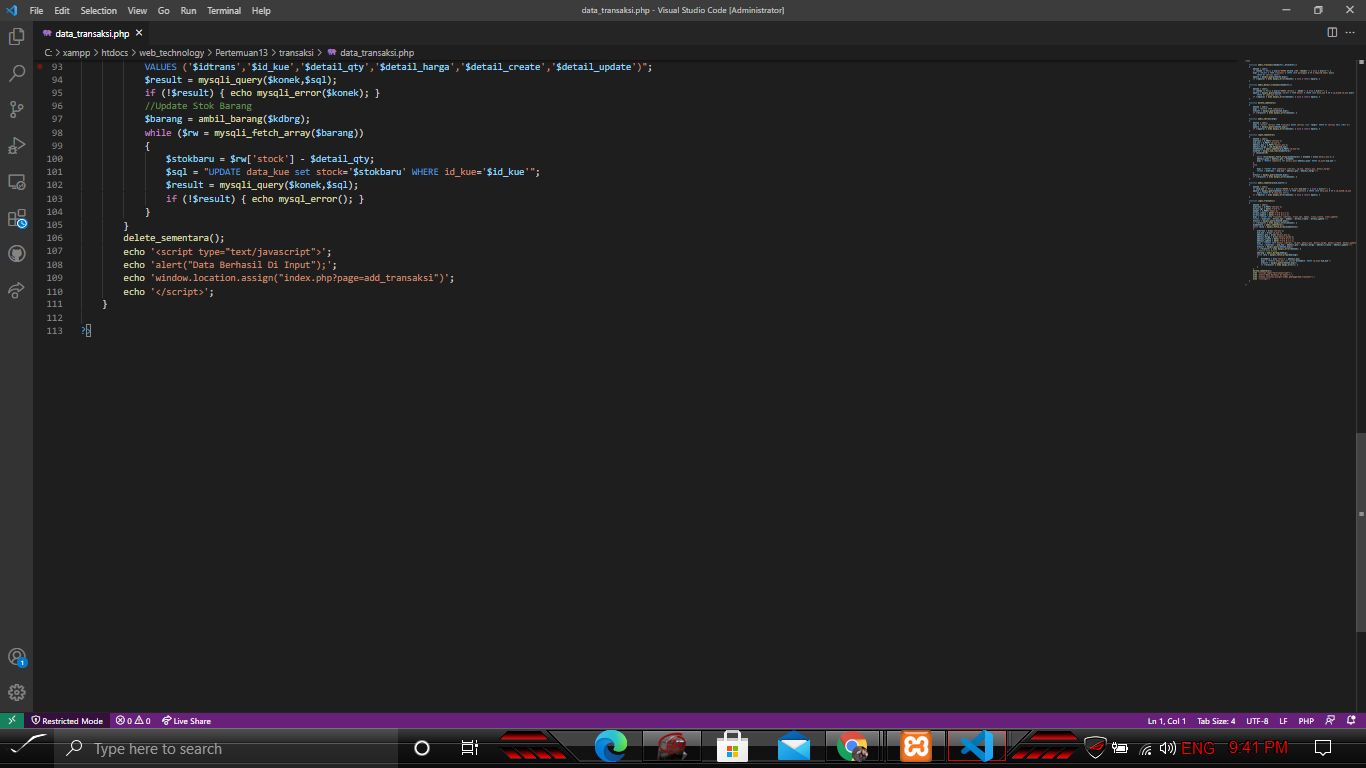Open the Accounts menu icon
Image resolution: width=1366 pixels, height=768 pixels.
tap(16, 657)
